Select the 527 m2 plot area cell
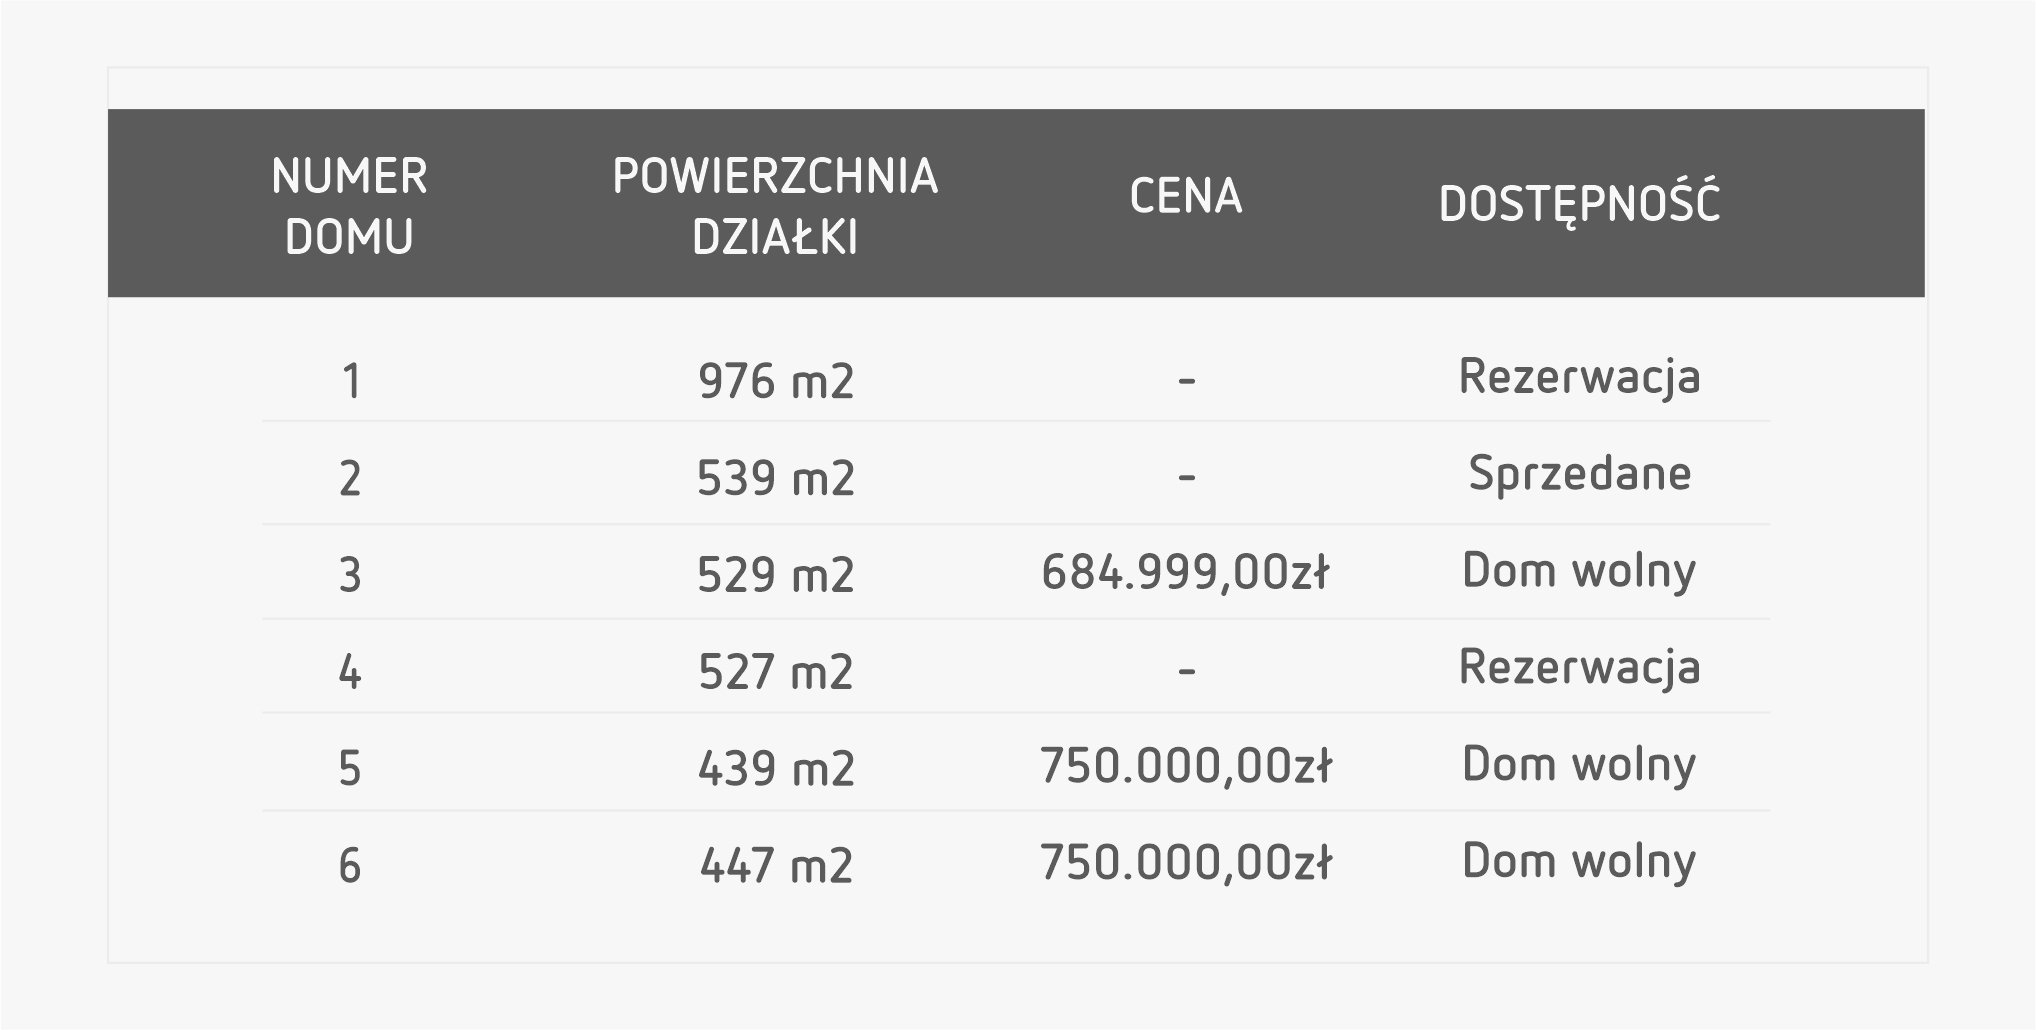 [x=776, y=671]
